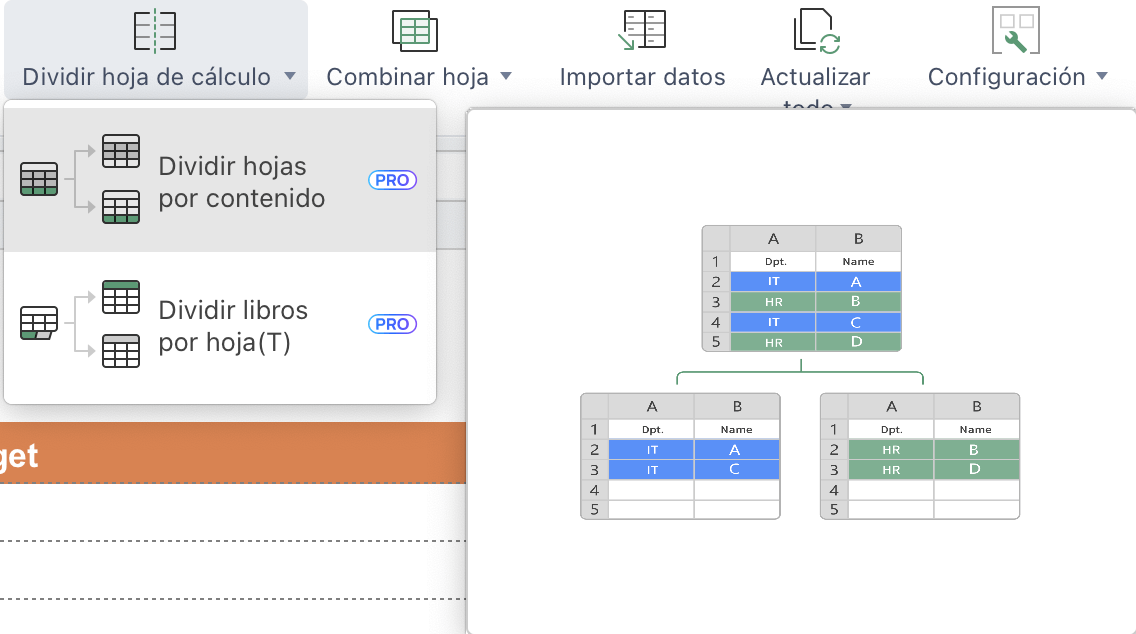Open the Configuración dropdown arrow
This screenshot has height=634, width=1136.
click(x=1102, y=77)
